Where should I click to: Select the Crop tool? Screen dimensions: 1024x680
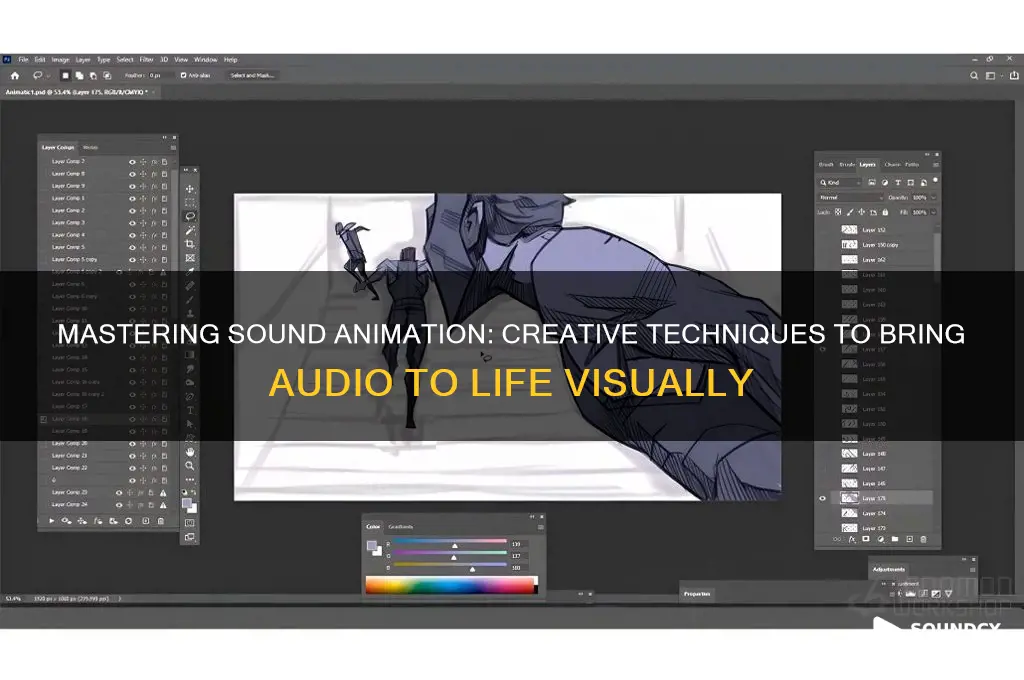[189, 244]
